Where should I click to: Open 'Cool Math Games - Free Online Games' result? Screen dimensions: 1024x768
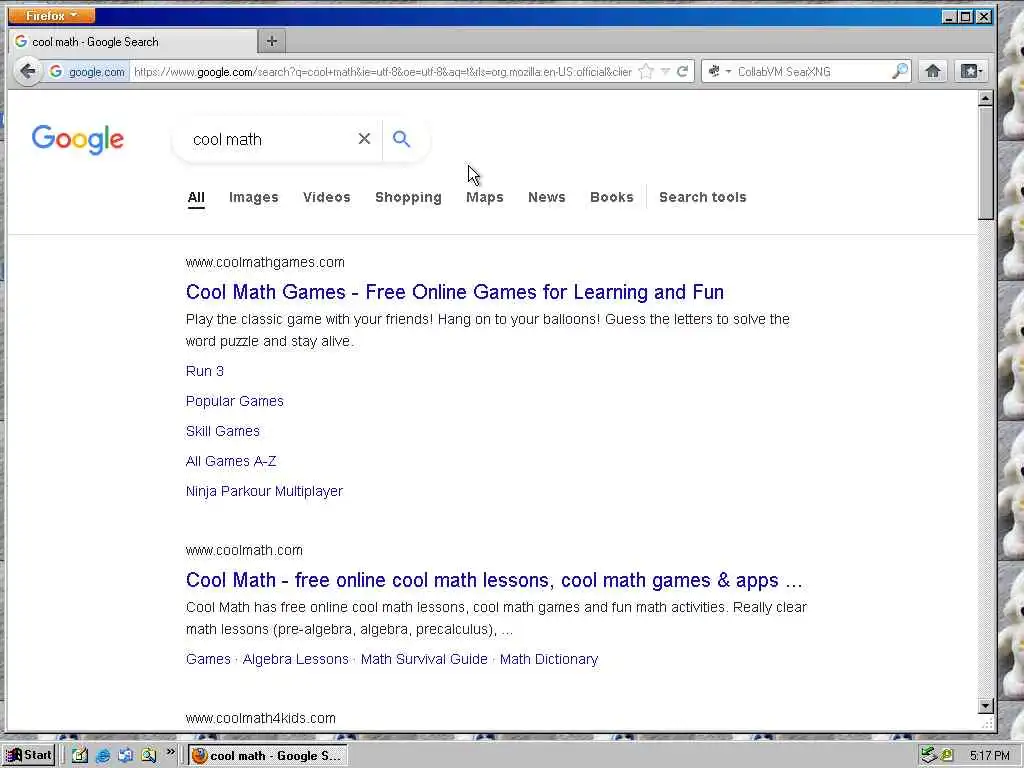455,292
